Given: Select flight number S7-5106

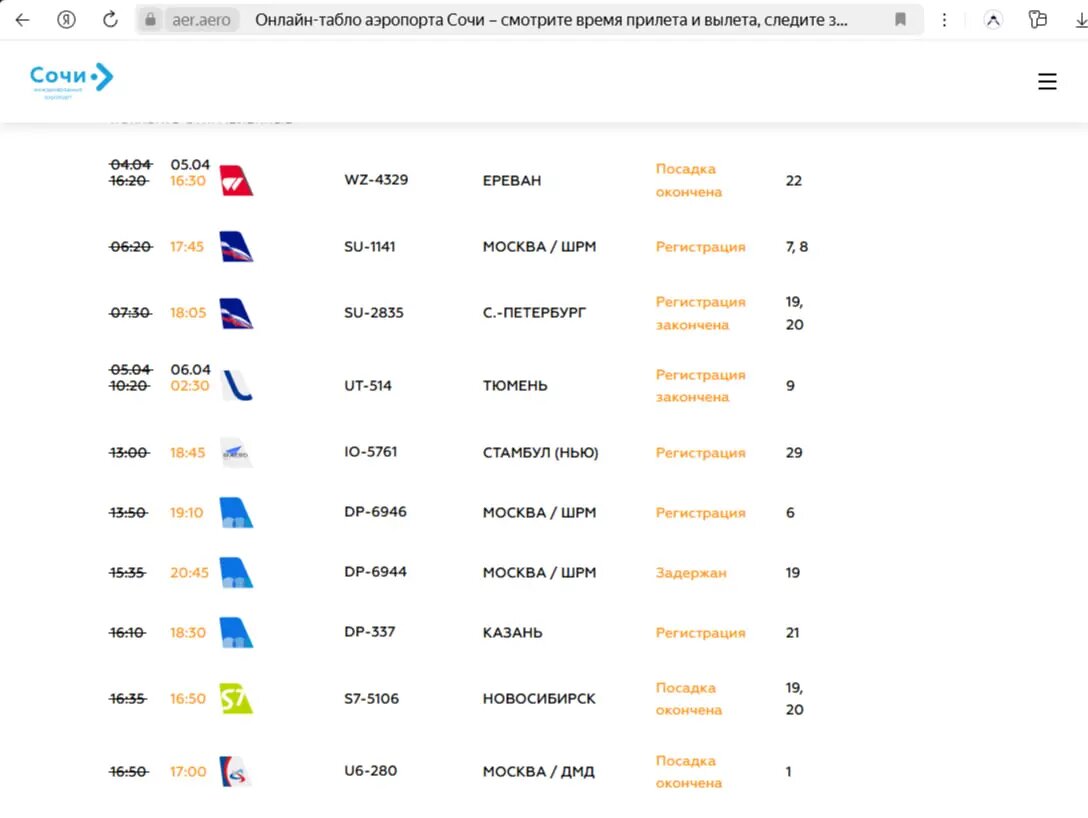Looking at the screenshot, I should 372,699.
